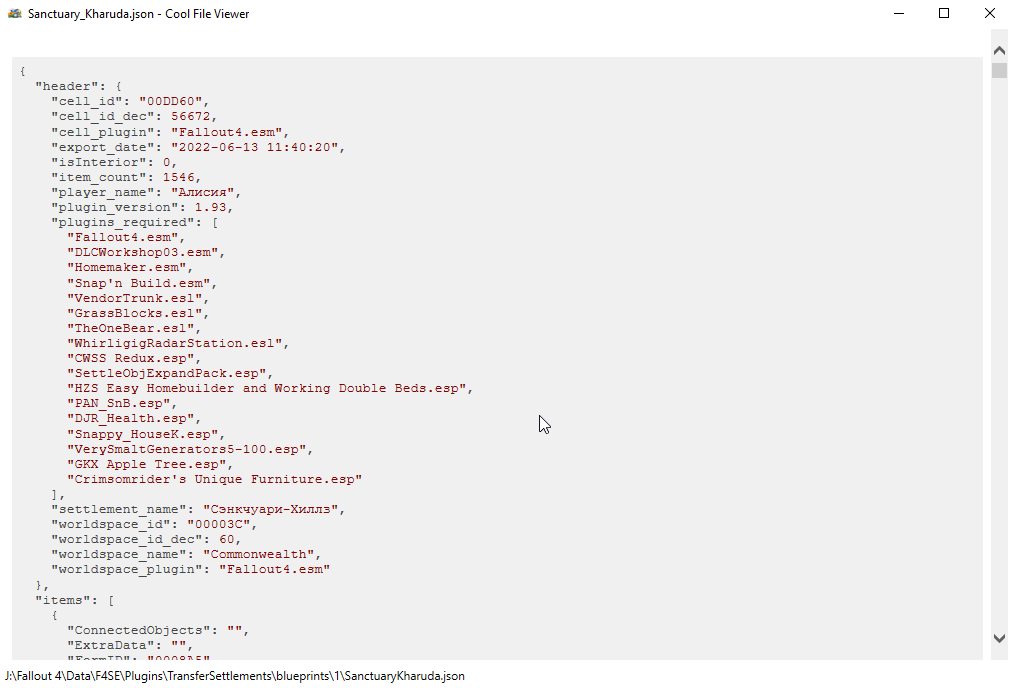Click the scroll down arrow
The height and width of the screenshot is (688, 1012).
[999, 638]
